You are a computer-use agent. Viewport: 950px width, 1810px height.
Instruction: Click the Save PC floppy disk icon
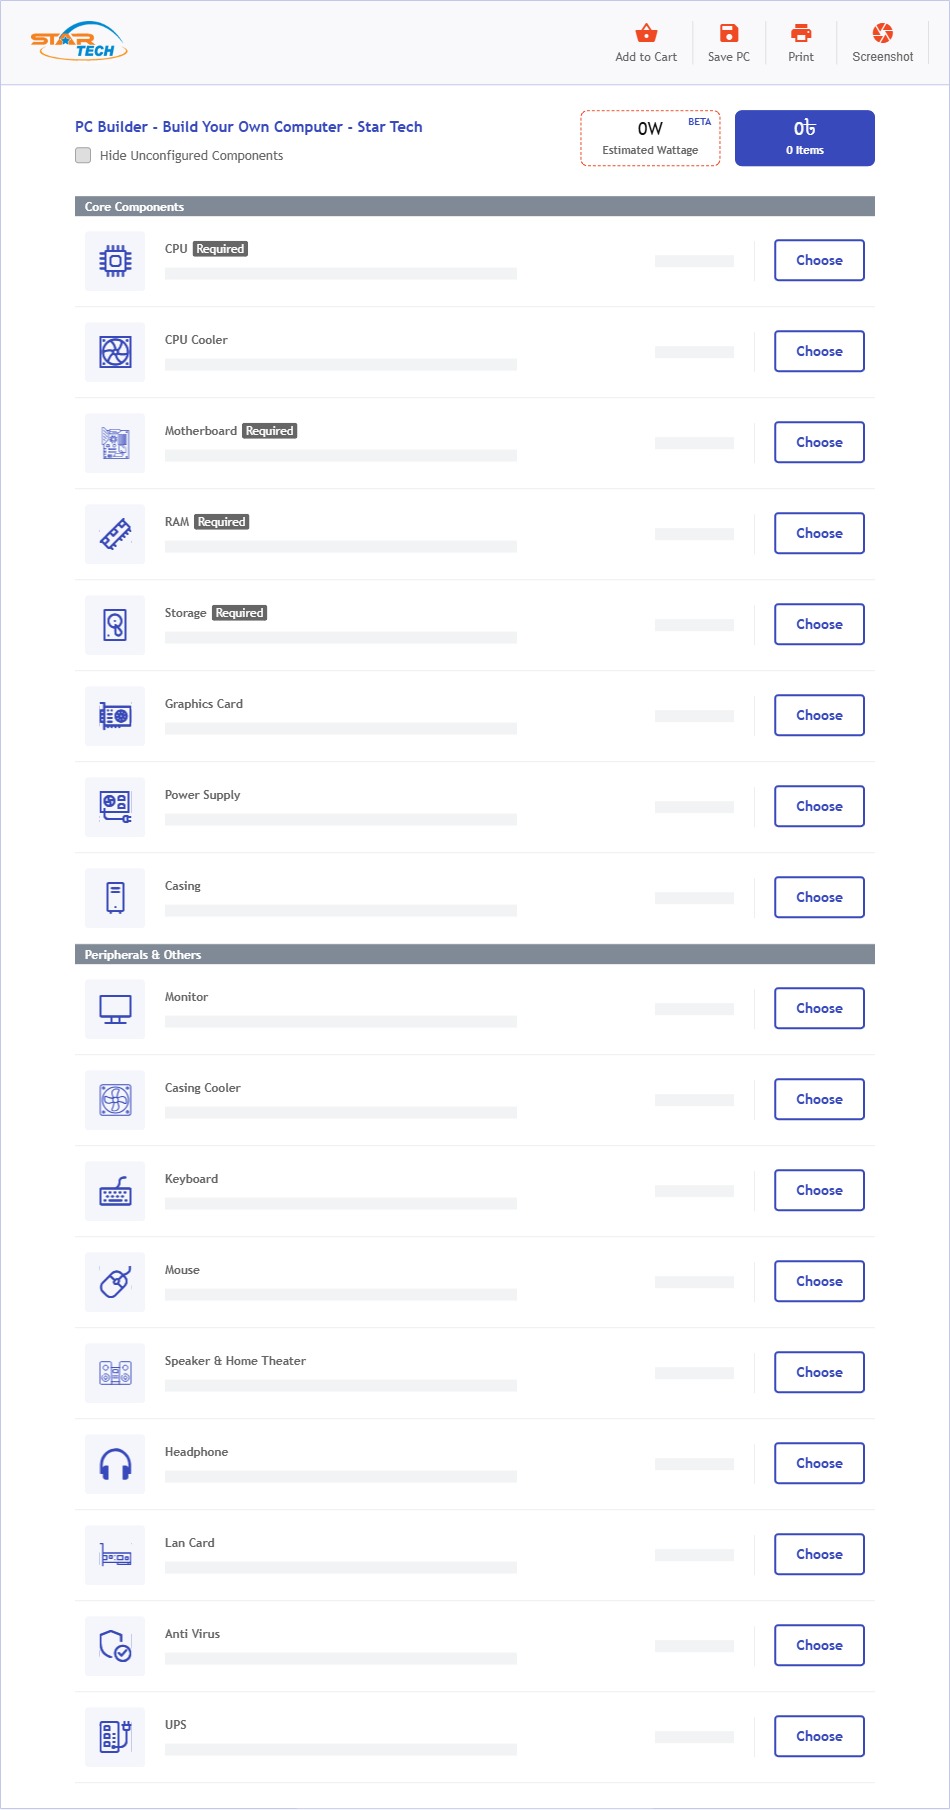(729, 33)
